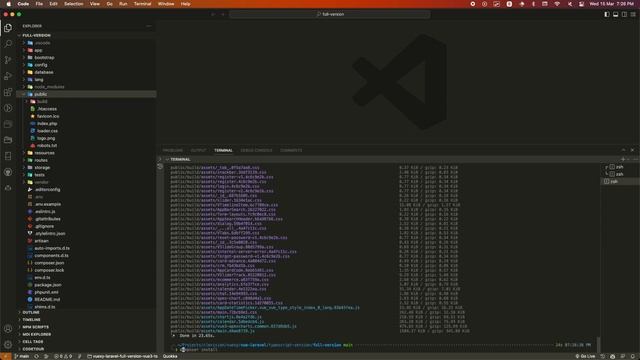This screenshot has height=360, width=640.
Task: Switch to the Problems panel tab
Action: point(173,150)
